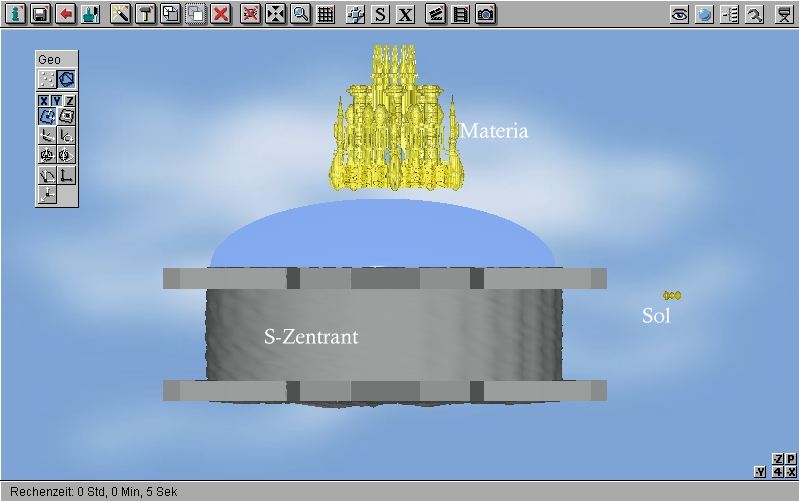Image resolution: width=799 pixels, height=501 pixels.
Task: Toggle the Y axis in Geo panel
Action: click(x=57, y=100)
